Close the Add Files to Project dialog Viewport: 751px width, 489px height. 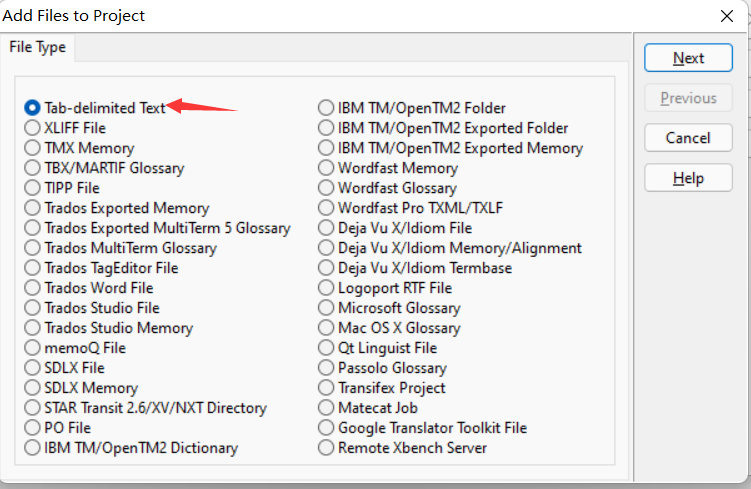(x=727, y=16)
